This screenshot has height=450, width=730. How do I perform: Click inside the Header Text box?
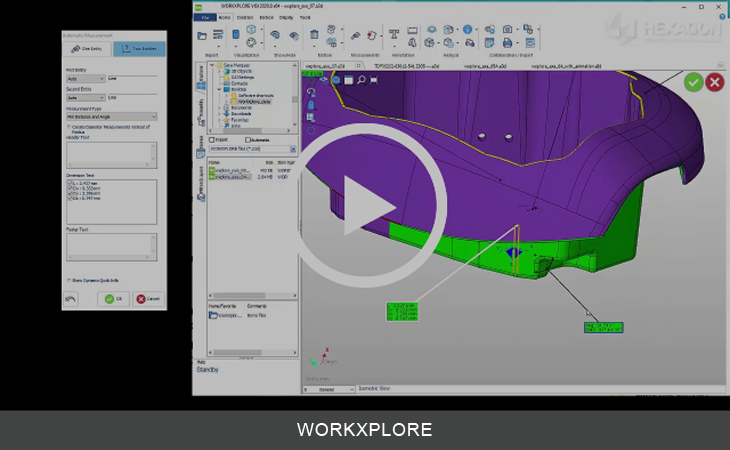coord(112,155)
